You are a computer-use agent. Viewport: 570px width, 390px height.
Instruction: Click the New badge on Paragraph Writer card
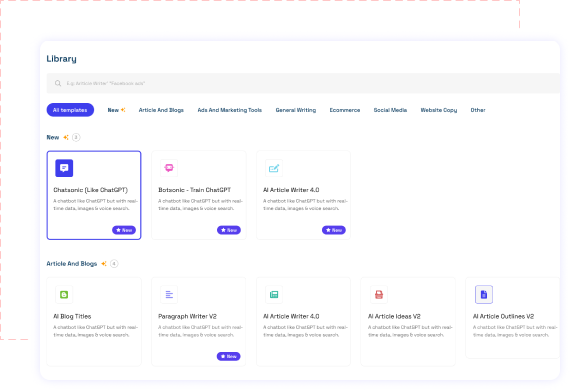click(x=229, y=356)
